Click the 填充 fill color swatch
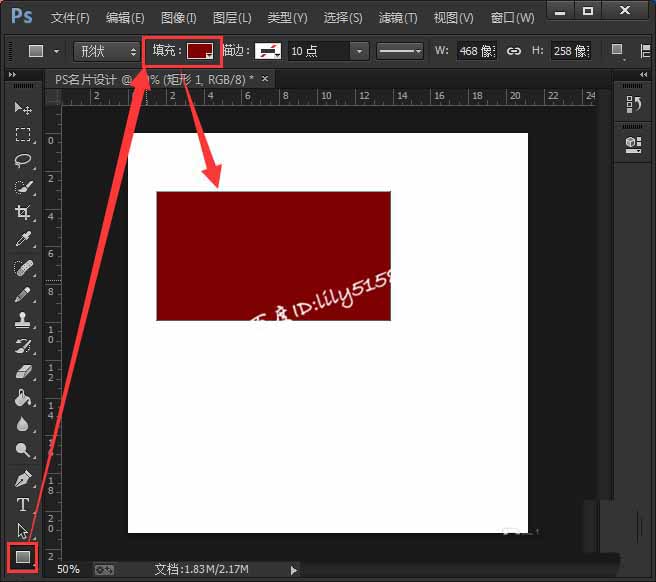 tap(200, 51)
